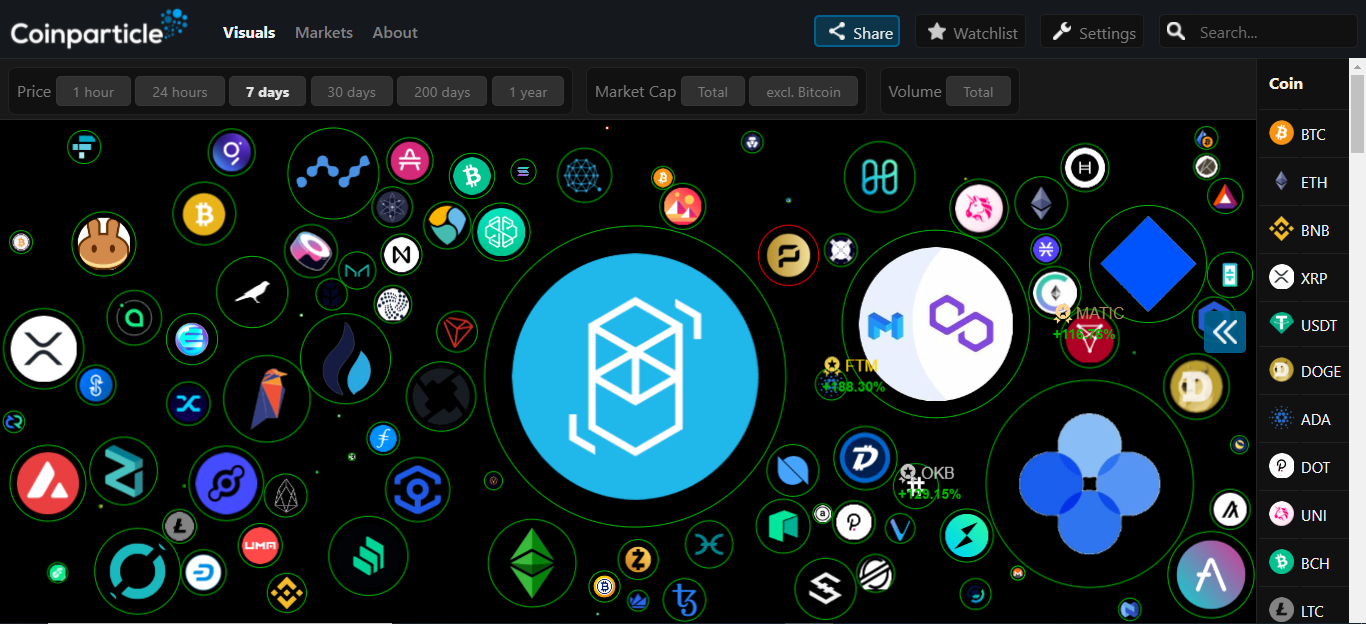Screen dimensions: 1366x624
Task: Show Market Cap excl. Bitcoin
Action: pyautogui.click(x=804, y=92)
